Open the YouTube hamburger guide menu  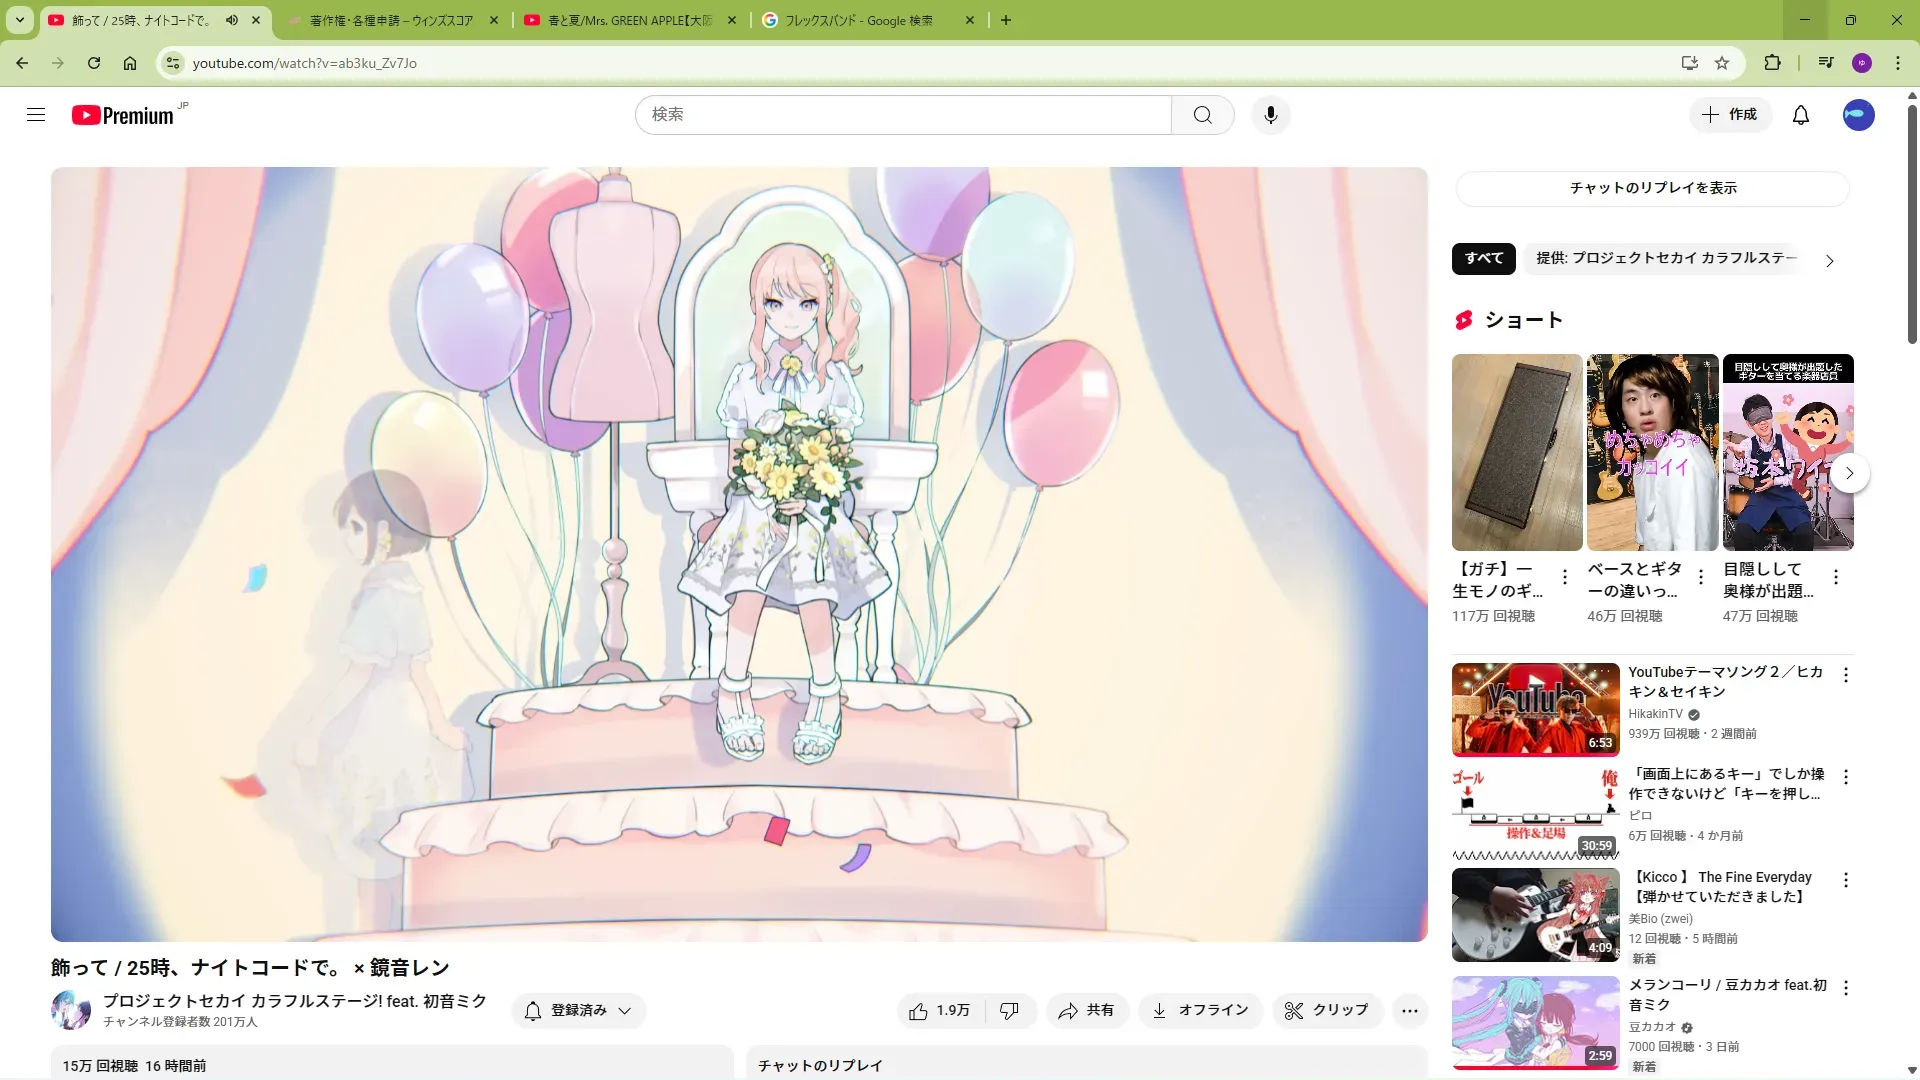(36, 115)
